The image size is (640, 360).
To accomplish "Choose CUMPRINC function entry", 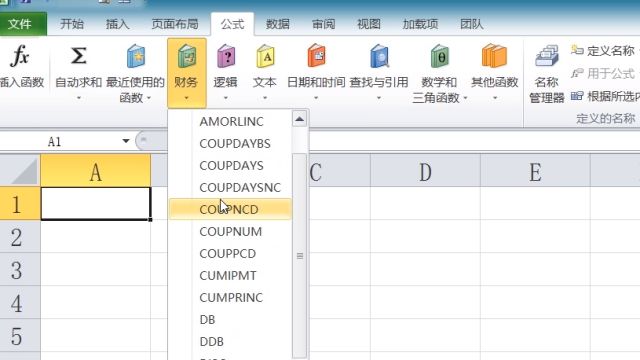I will click(231, 298).
